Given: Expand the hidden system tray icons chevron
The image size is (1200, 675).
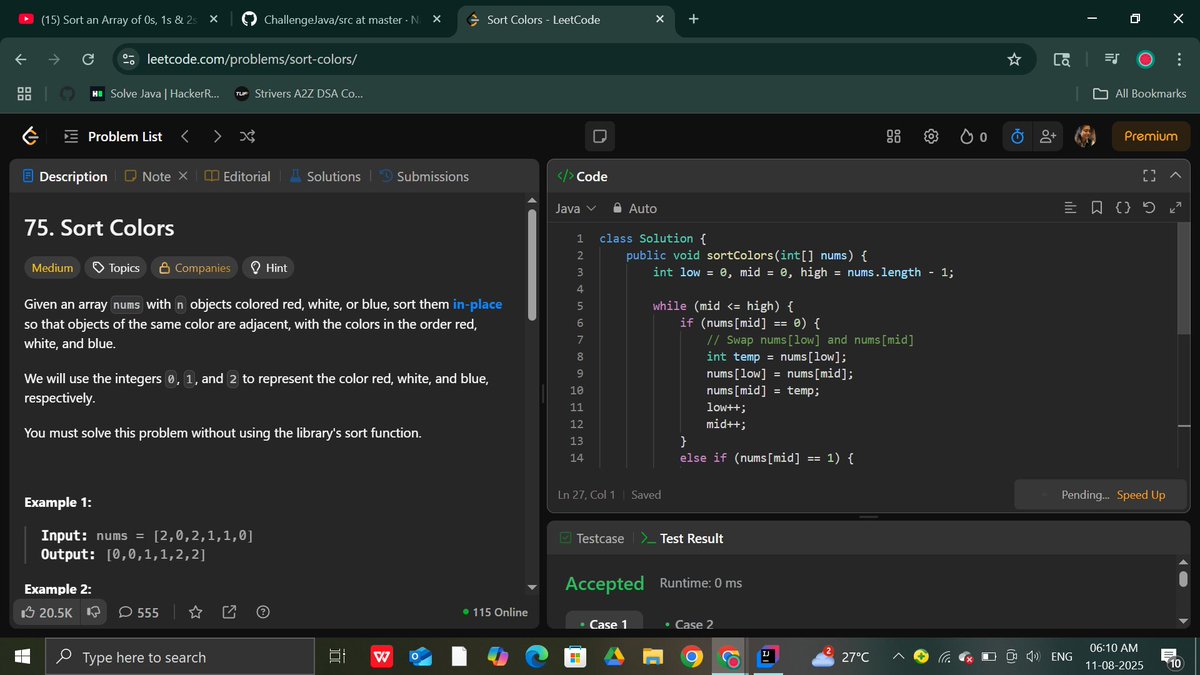Looking at the screenshot, I should pos(898,657).
